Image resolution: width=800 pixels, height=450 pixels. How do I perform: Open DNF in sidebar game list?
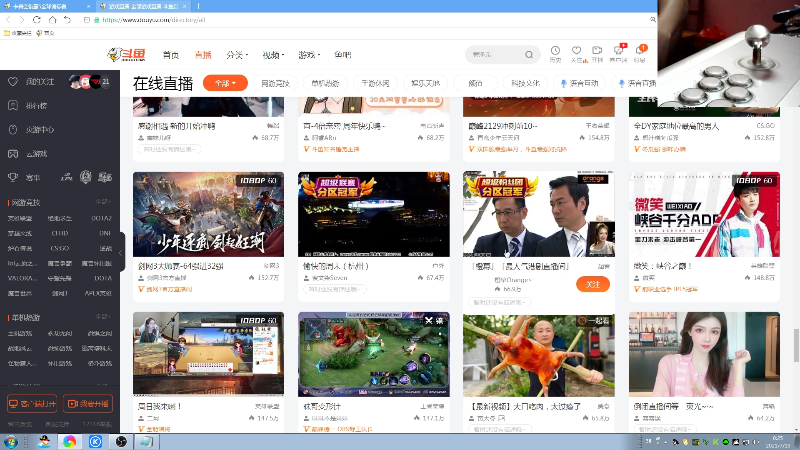106,233
